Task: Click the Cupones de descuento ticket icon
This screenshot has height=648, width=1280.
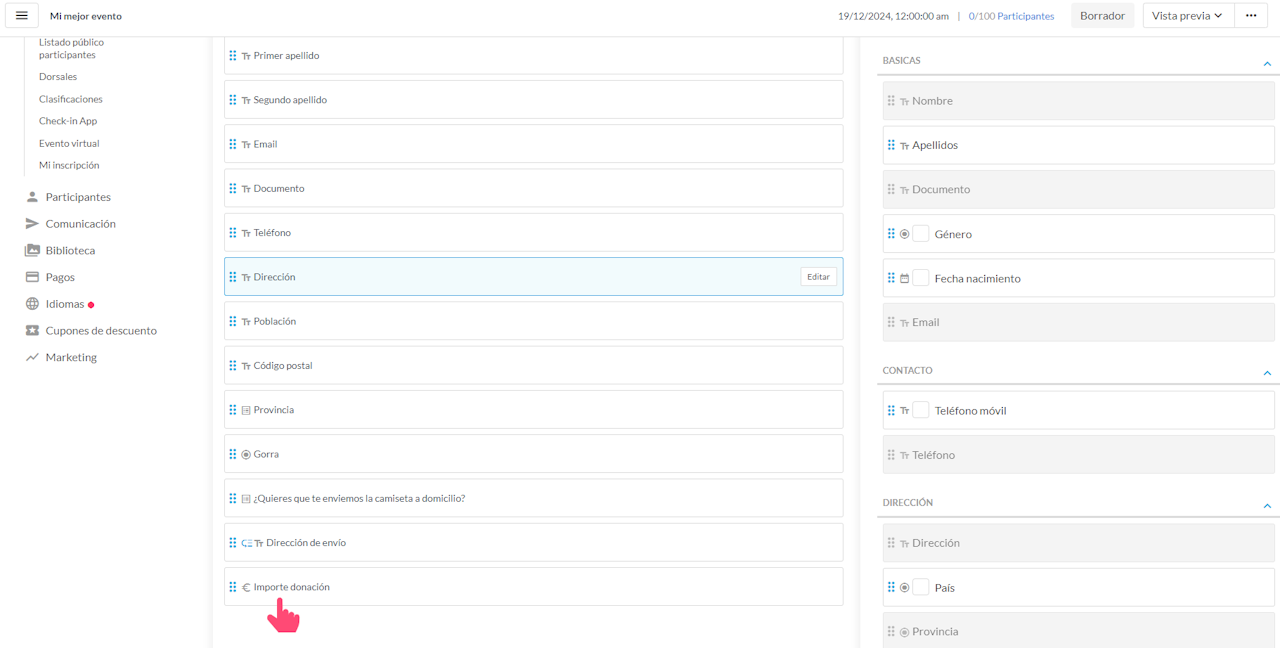Action: tap(32, 331)
